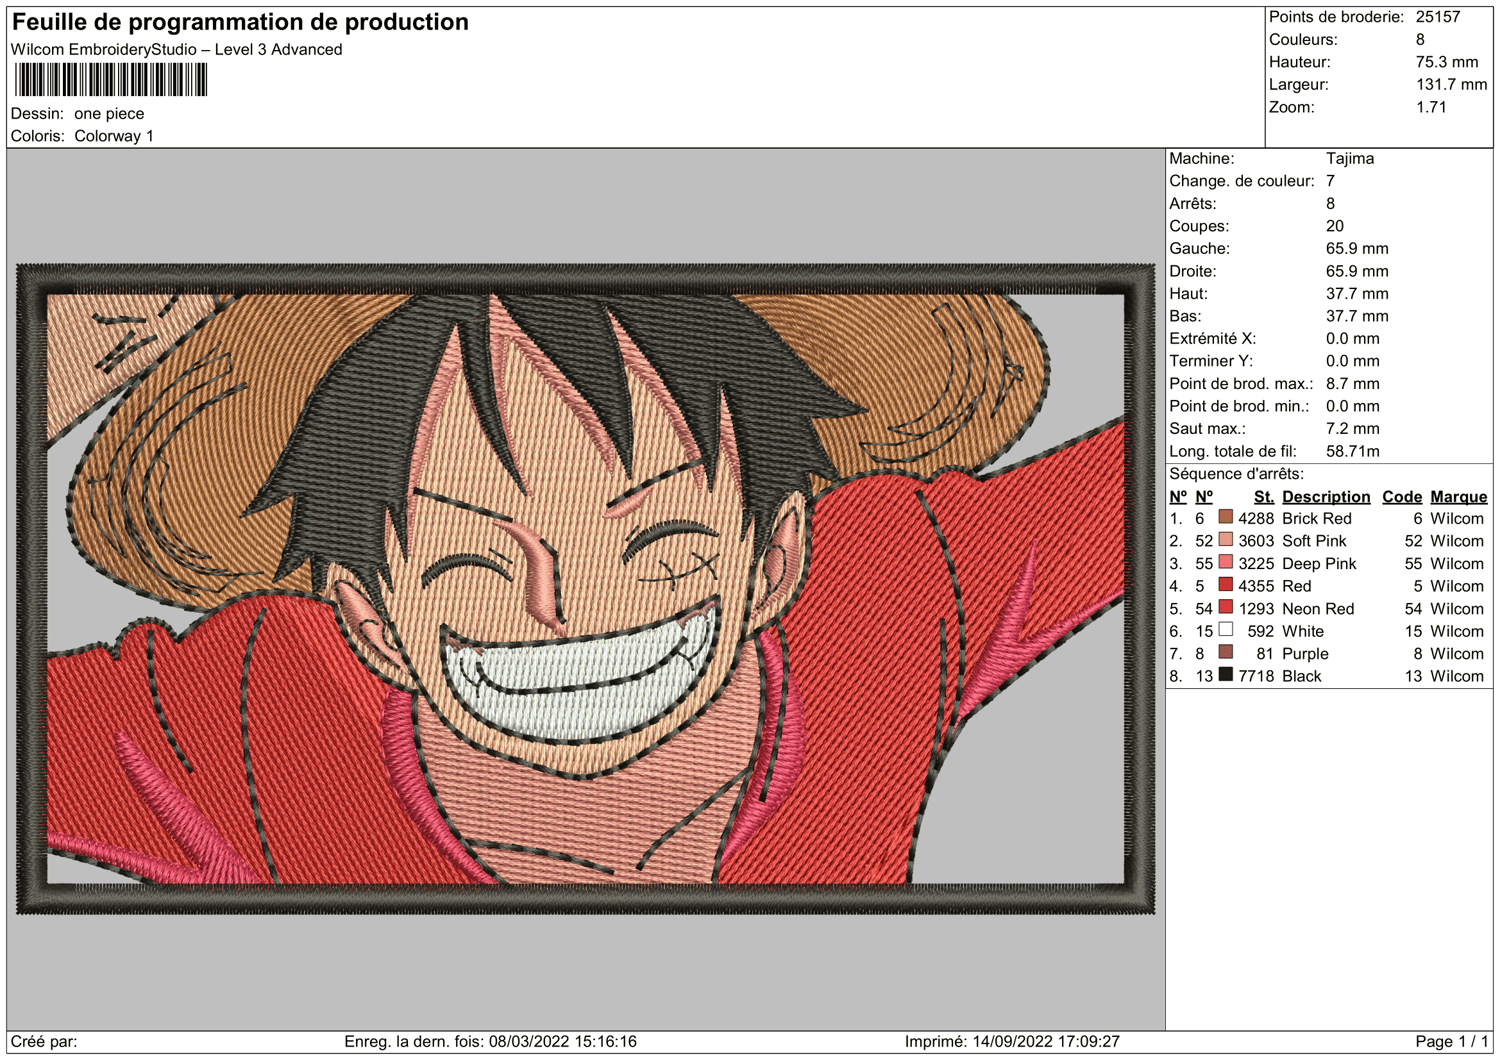
Task: Click the Deep Pink color swatch
Action: click(x=1225, y=562)
